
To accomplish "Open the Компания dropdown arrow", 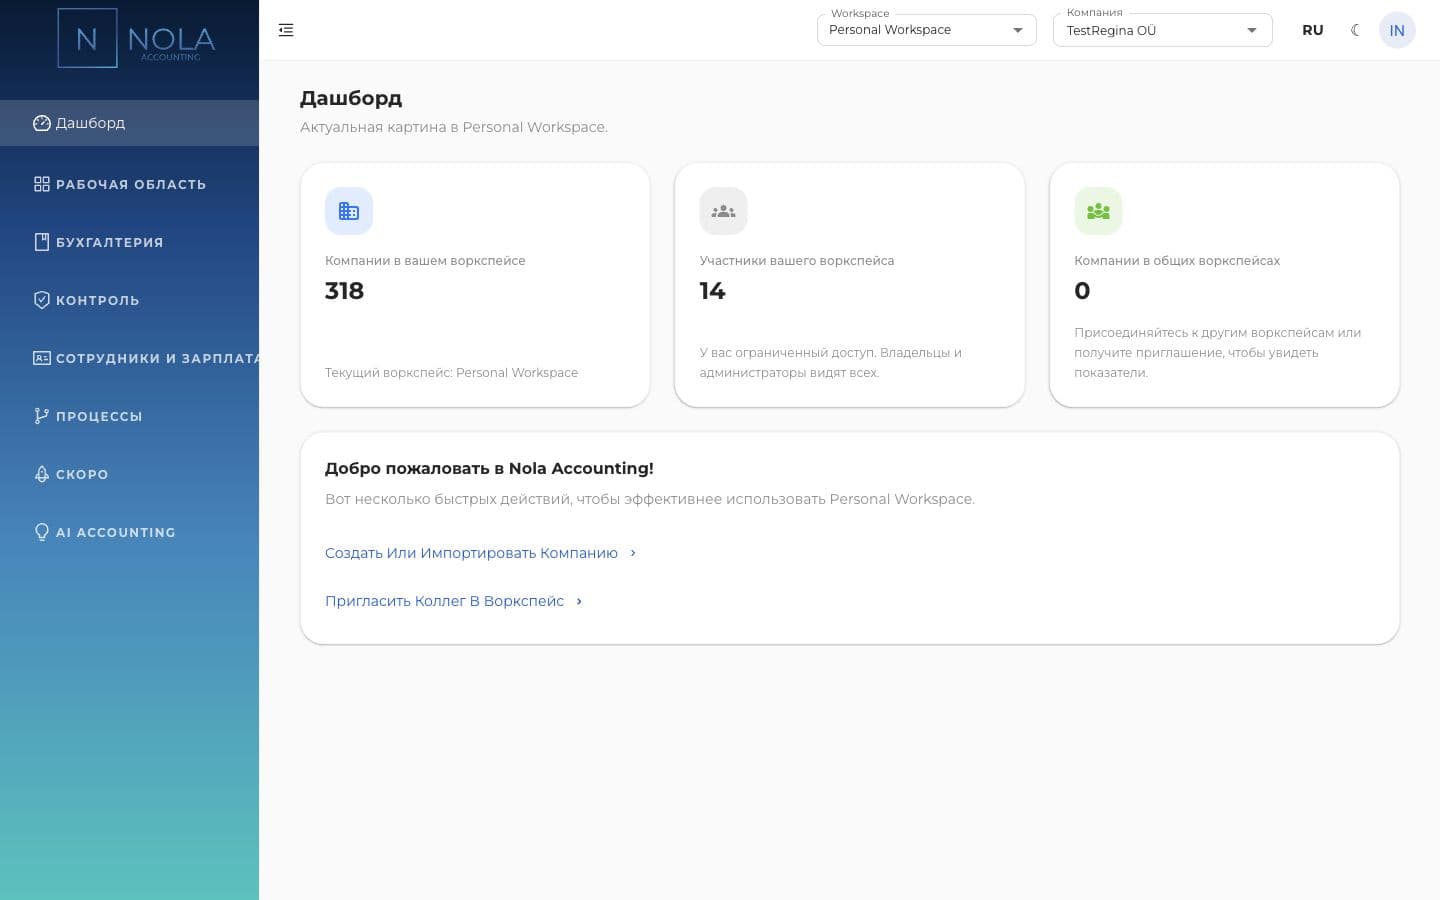I will (1252, 30).
